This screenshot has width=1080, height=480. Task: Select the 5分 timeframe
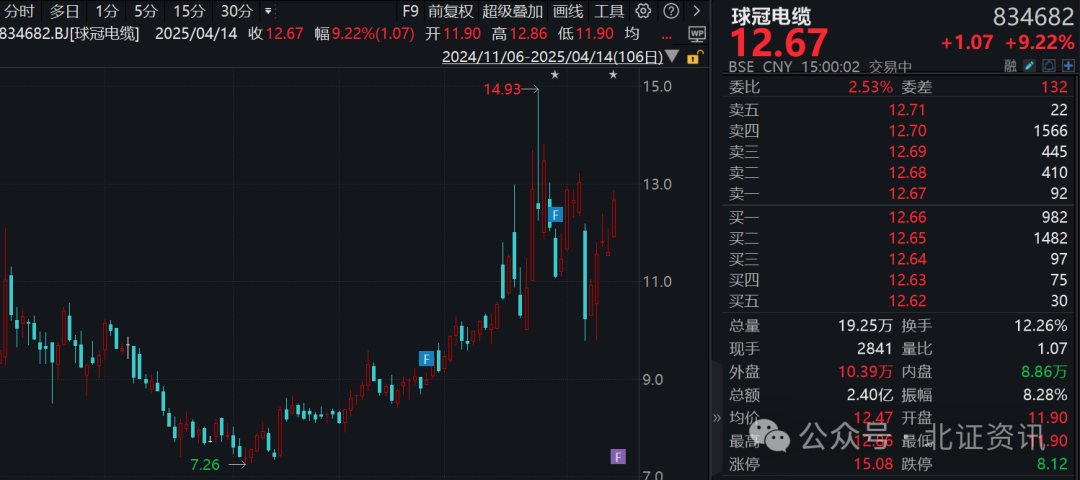pos(145,11)
